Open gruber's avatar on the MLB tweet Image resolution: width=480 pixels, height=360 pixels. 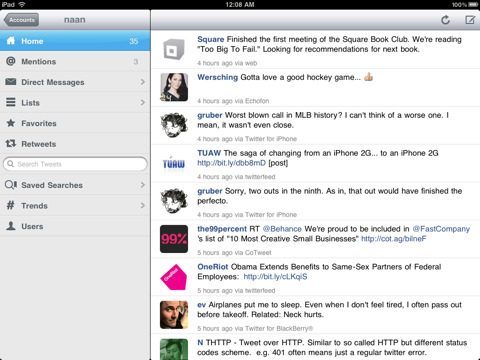174,125
